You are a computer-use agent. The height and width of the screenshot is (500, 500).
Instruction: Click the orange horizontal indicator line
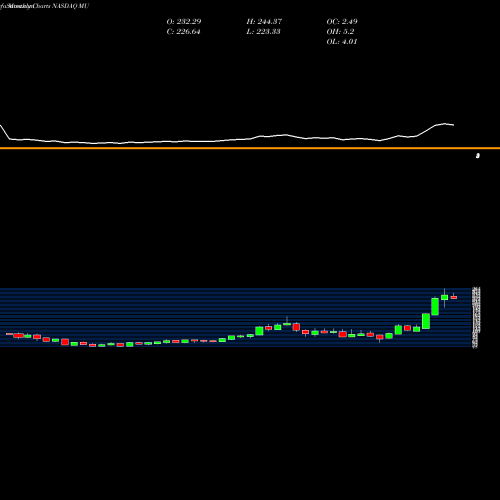pos(250,148)
